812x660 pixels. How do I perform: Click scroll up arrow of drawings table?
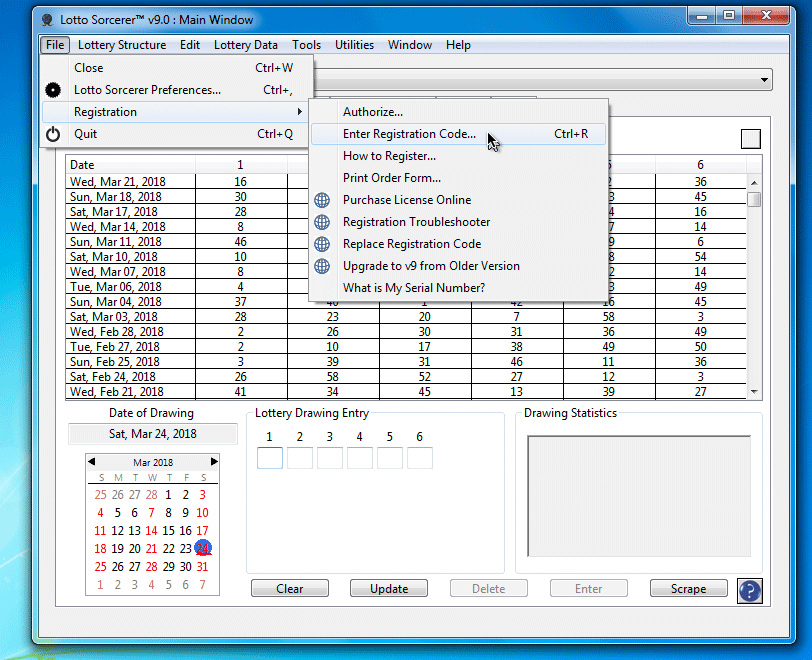[754, 183]
